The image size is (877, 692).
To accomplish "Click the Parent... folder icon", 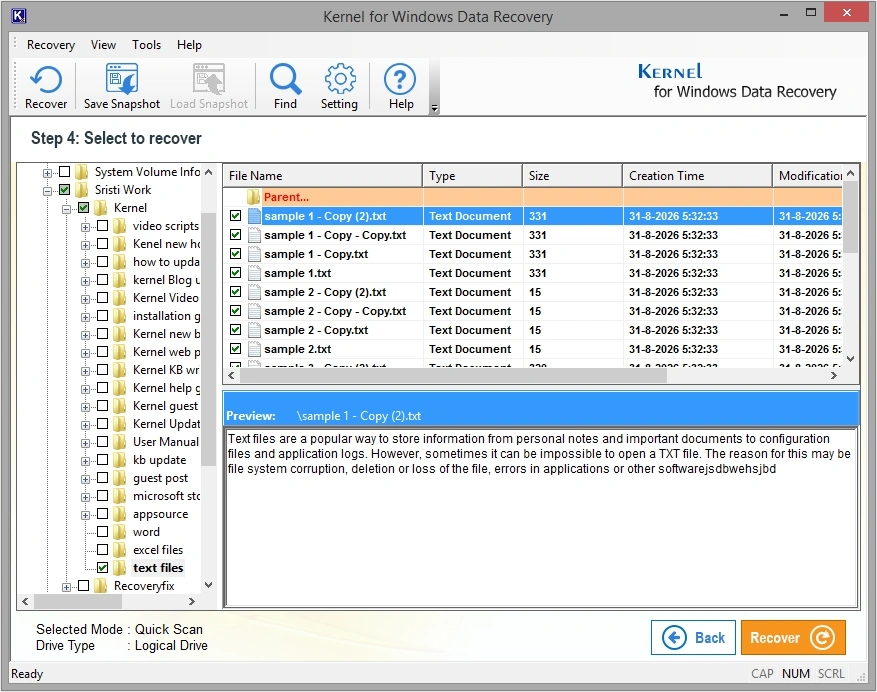I will (x=253, y=197).
